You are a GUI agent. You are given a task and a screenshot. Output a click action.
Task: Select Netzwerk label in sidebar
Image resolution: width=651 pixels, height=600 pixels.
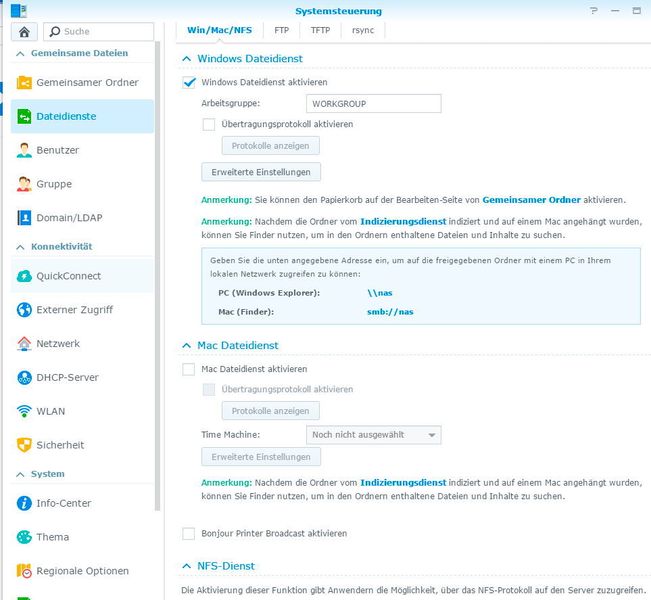tap(58, 344)
